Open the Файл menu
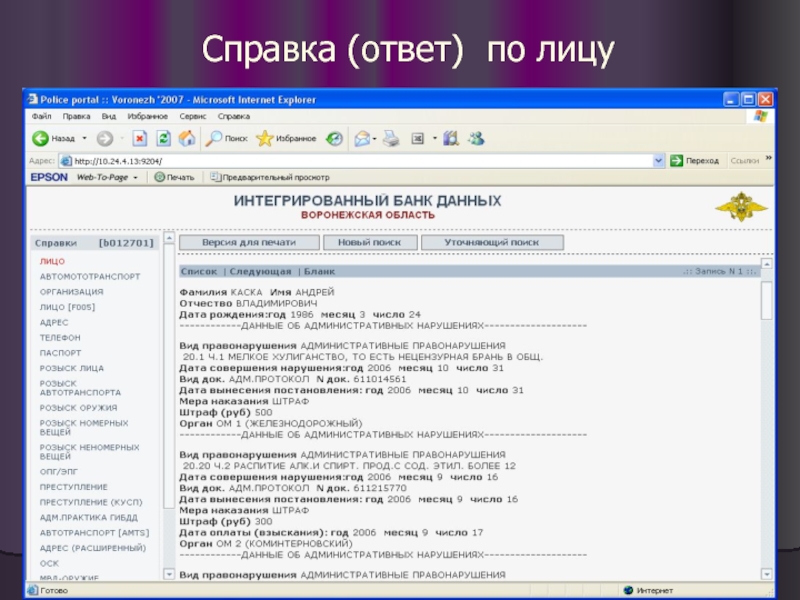Image resolution: width=800 pixels, height=600 pixels. (41, 116)
